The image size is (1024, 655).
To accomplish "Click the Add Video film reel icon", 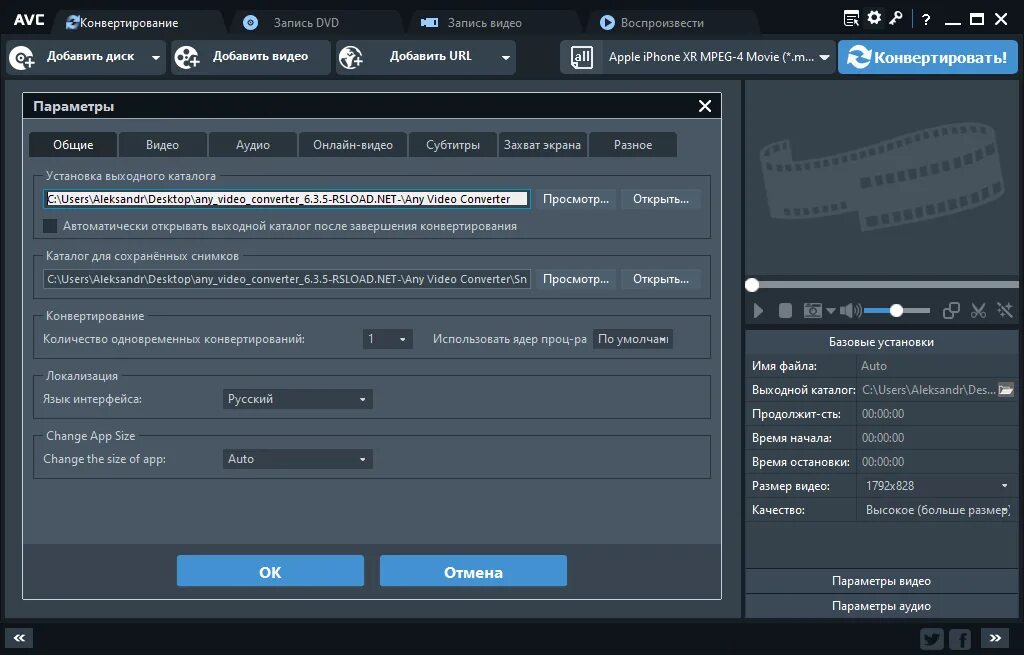I will (187, 57).
